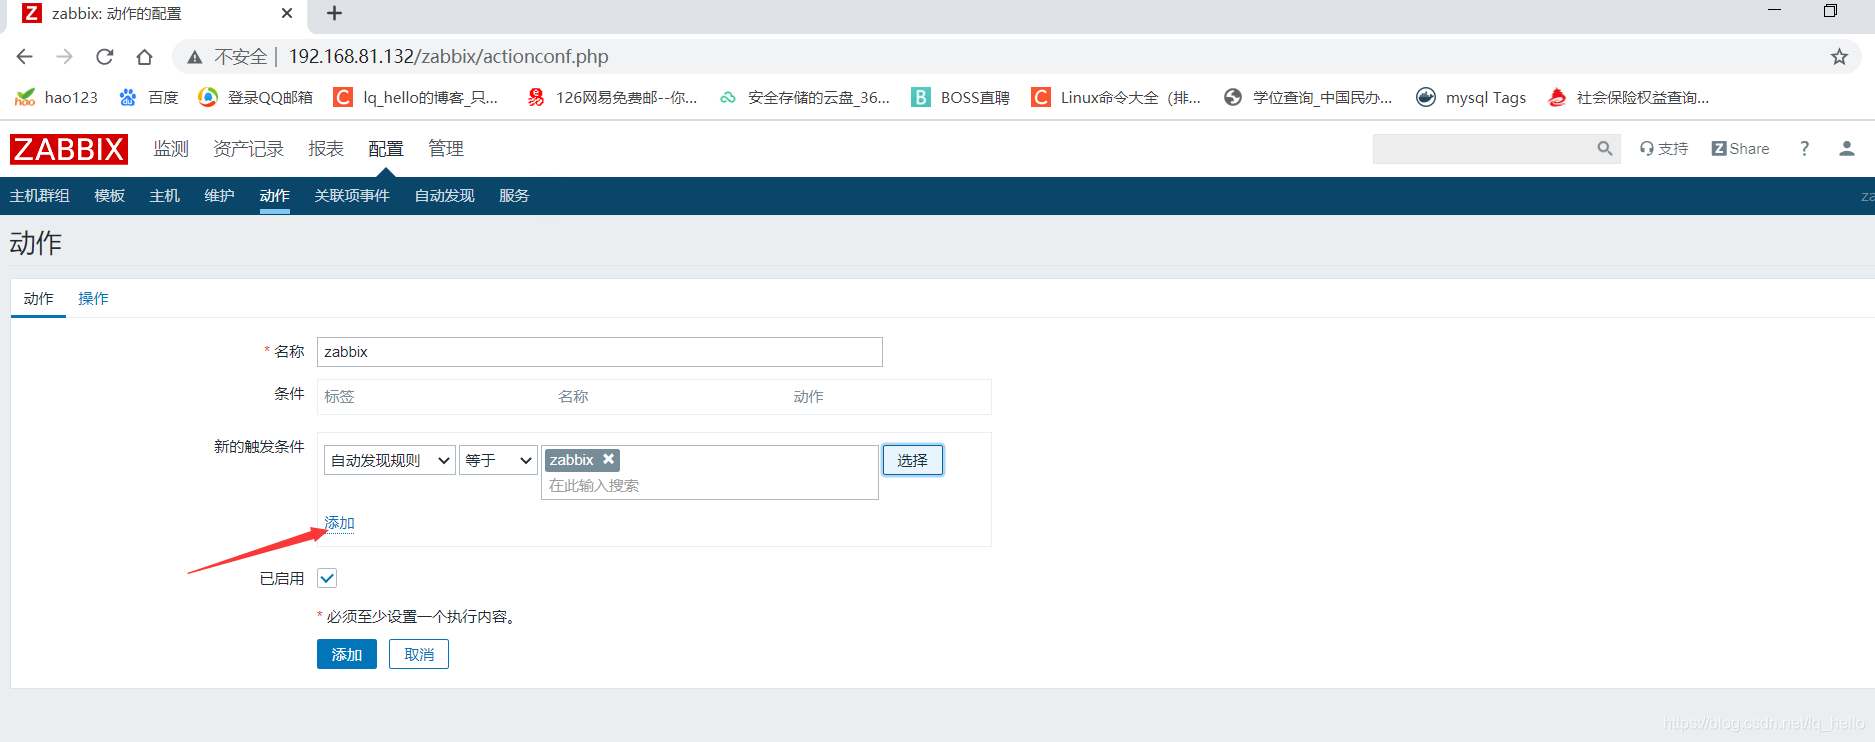
Task: Open the BOSS直聘 bookmark
Action: click(961, 97)
